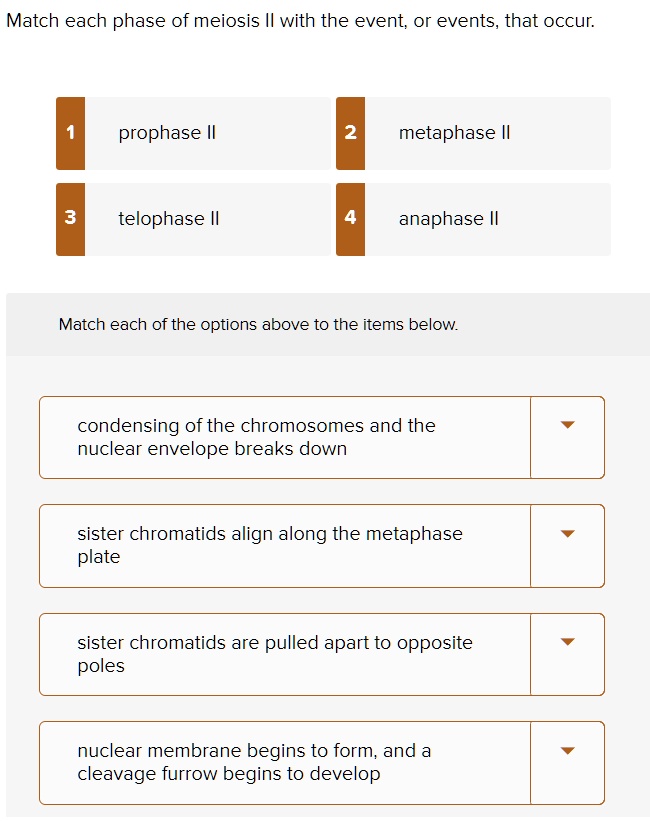Click the 'Match each of the options above' instruction
The image size is (650, 821).
point(258,324)
